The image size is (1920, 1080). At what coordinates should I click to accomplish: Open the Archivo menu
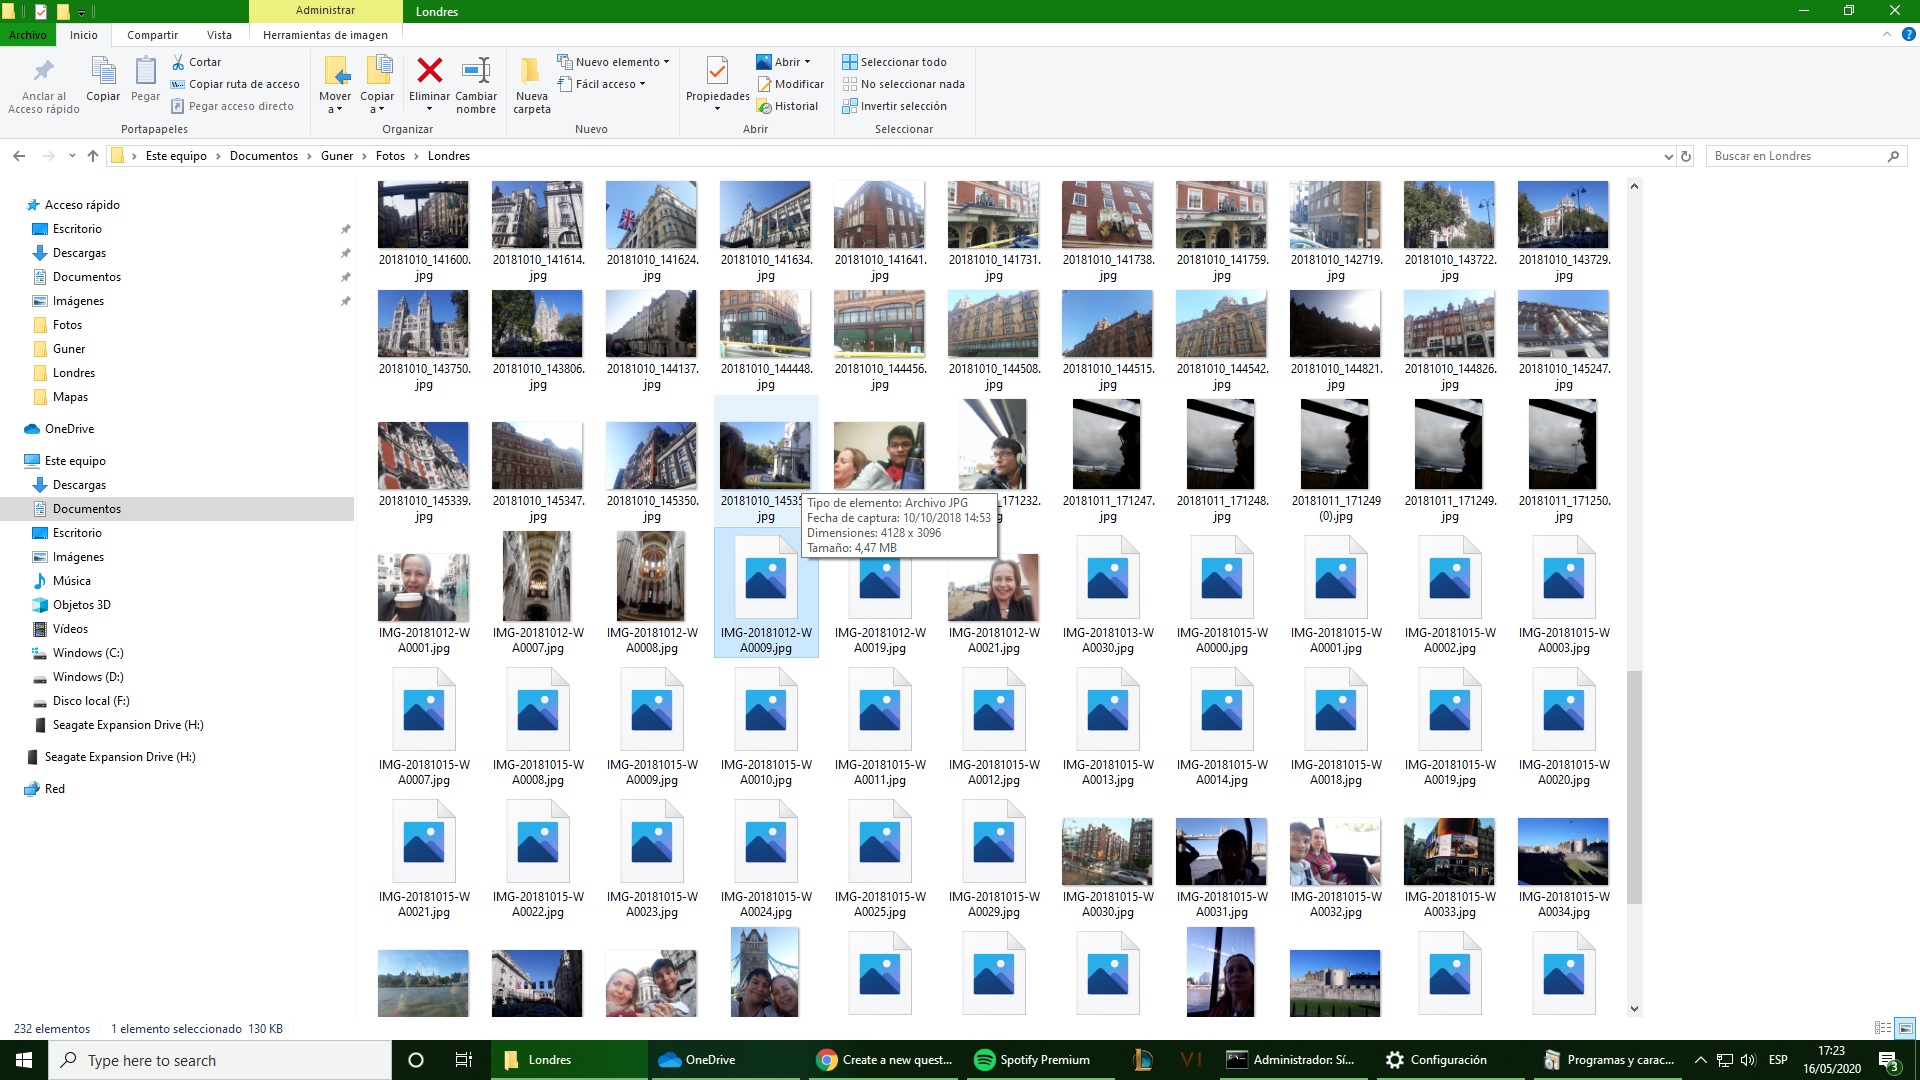coord(28,35)
